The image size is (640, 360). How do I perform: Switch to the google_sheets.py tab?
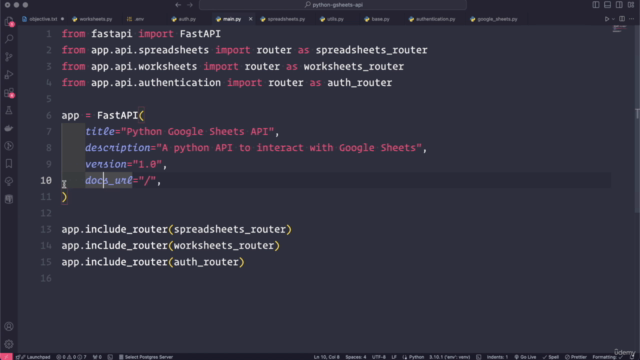pos(497,19)
